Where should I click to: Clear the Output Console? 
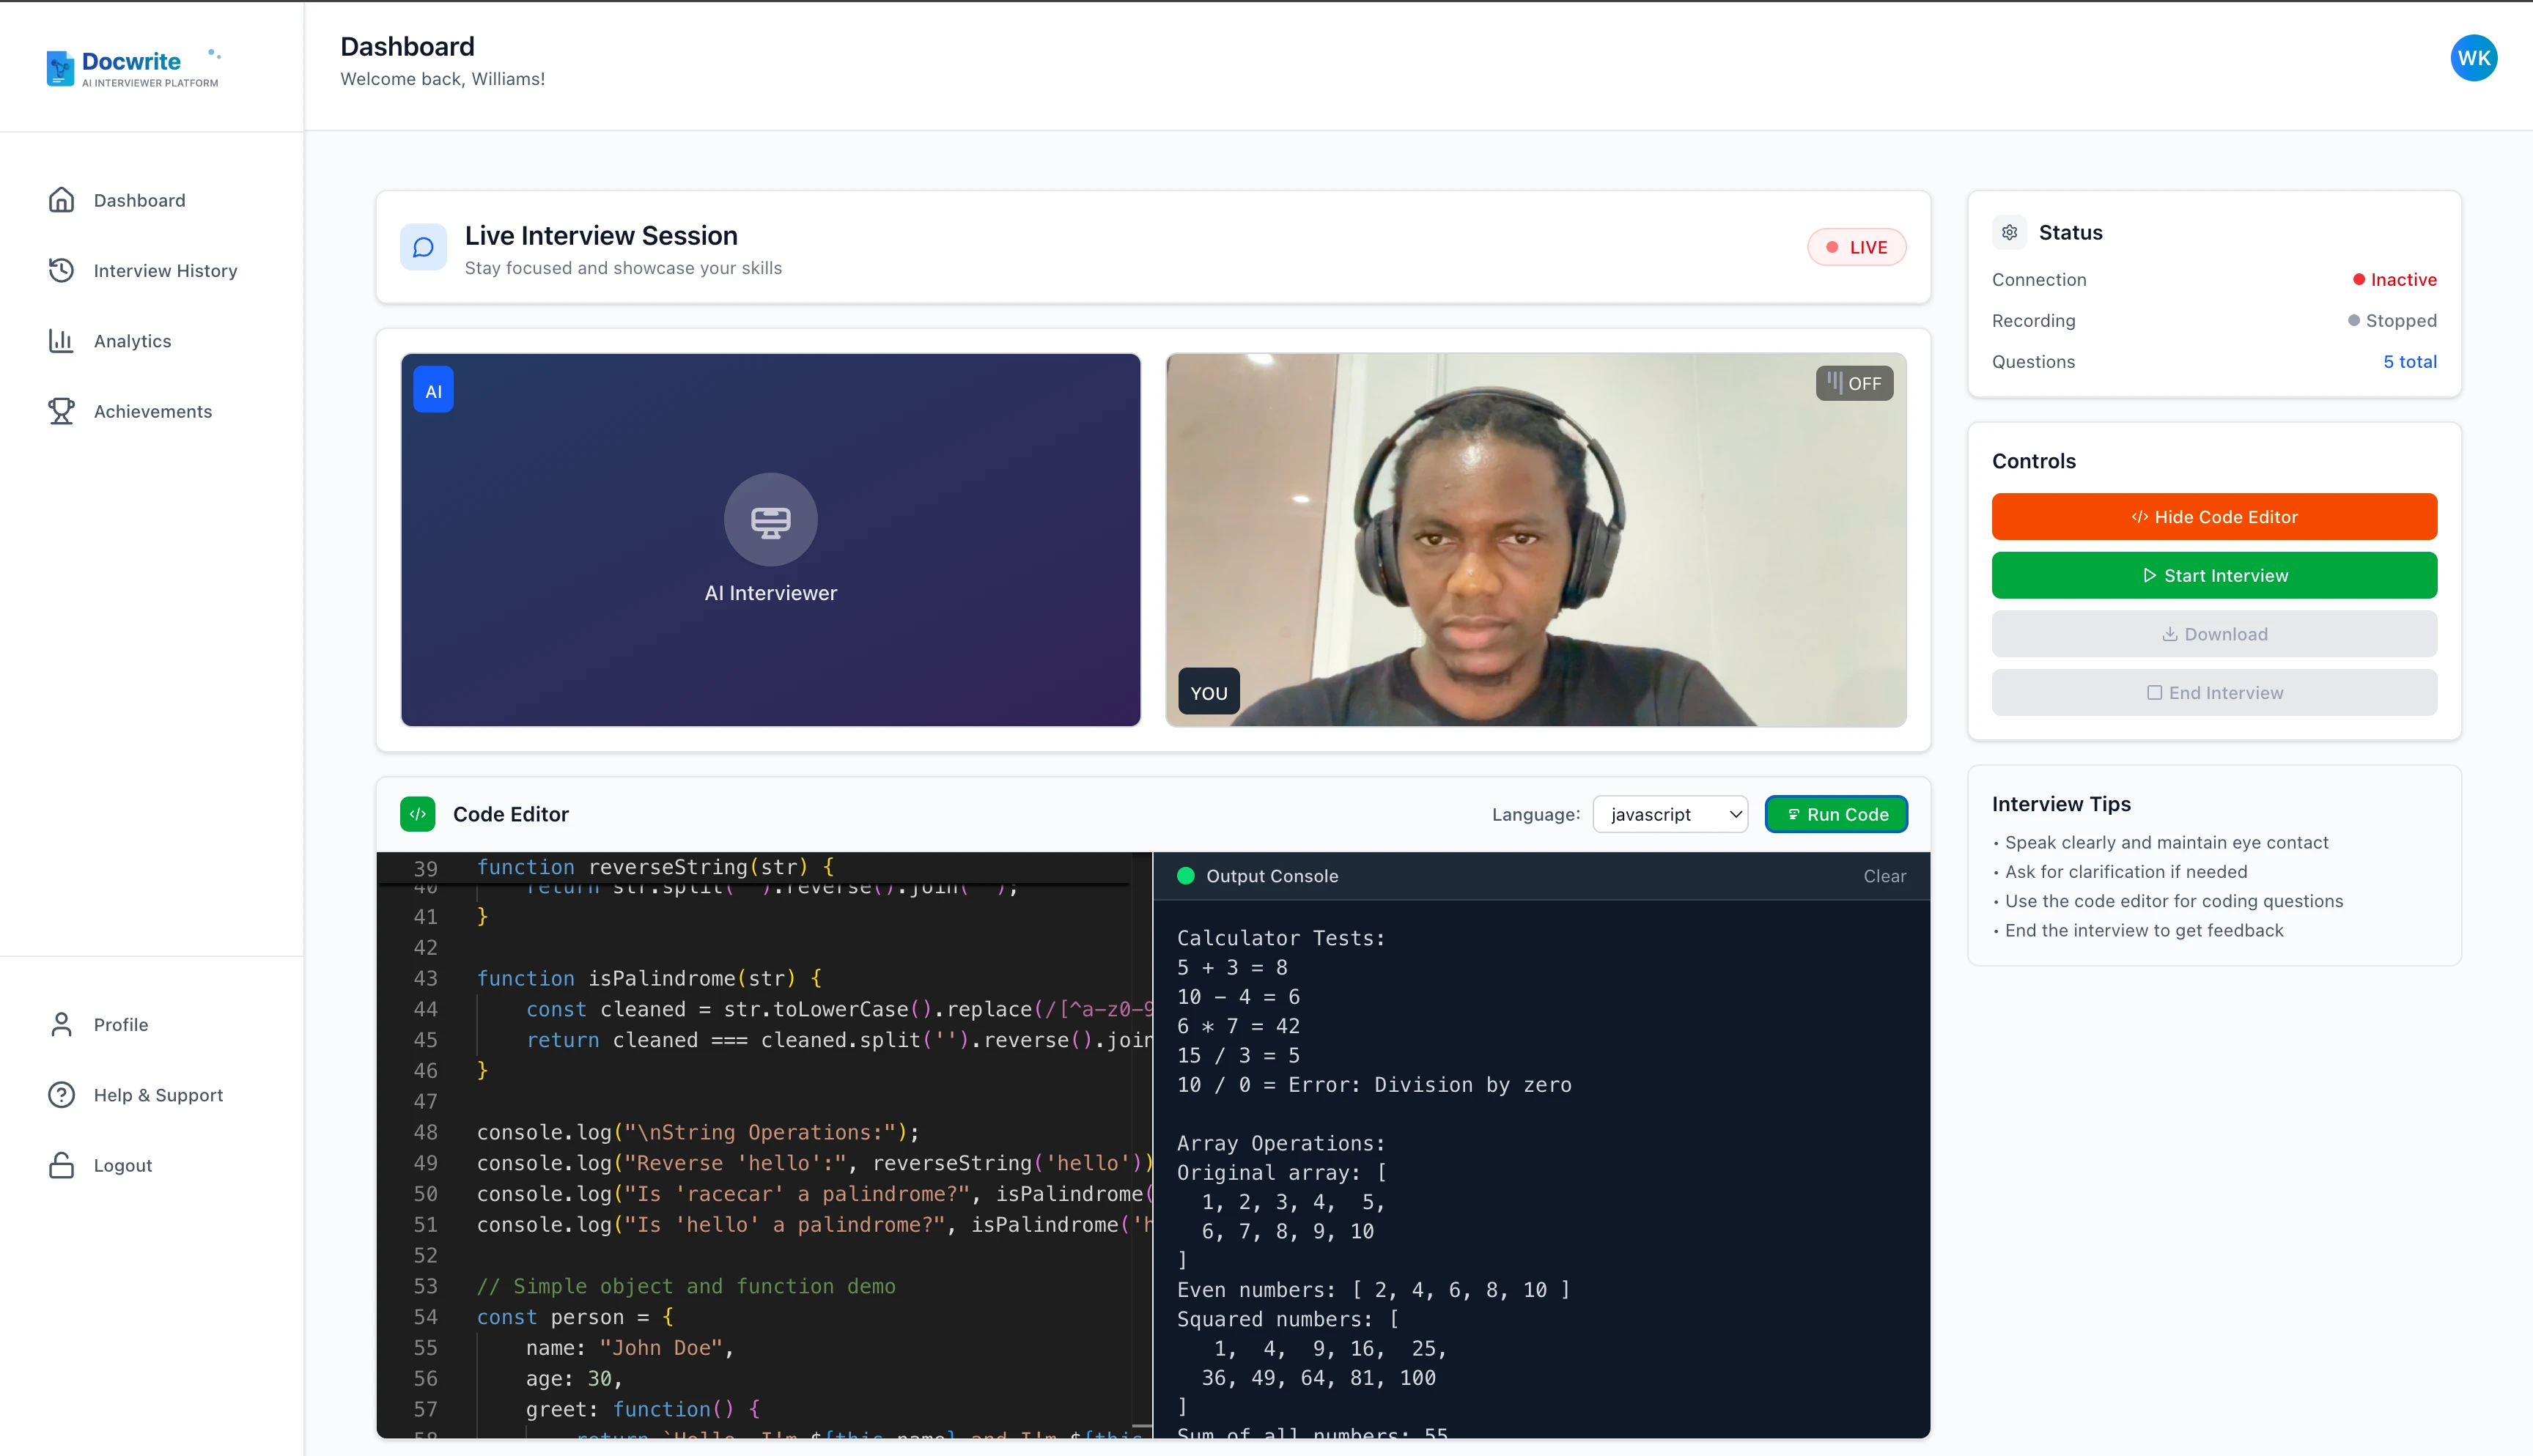[x=1884, y=876]
